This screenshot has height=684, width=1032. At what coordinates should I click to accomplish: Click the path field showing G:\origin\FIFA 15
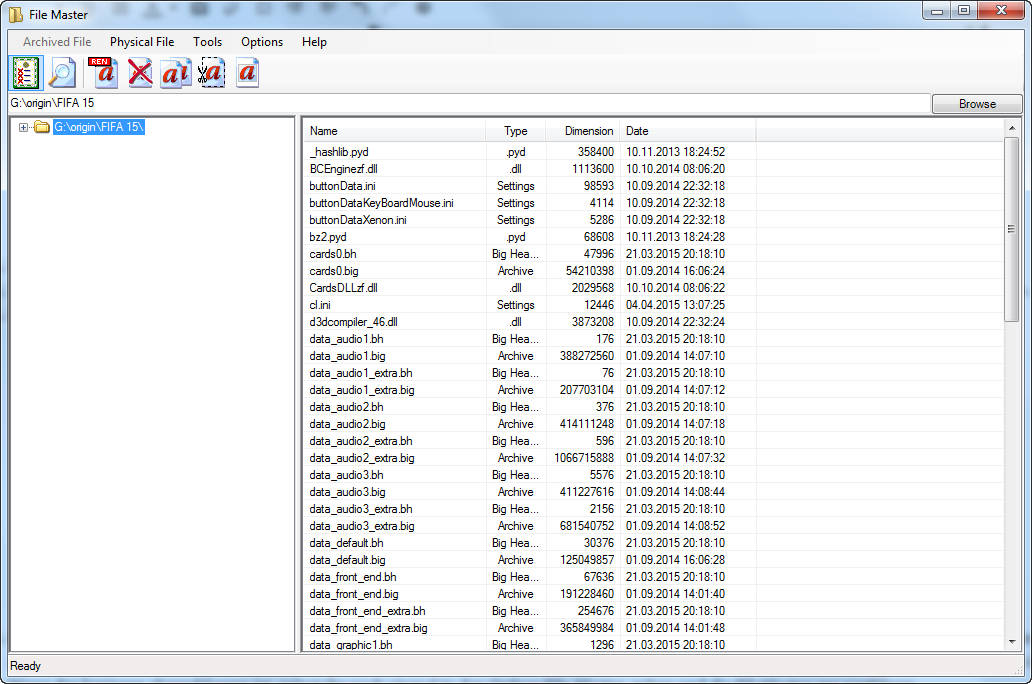(469, 103)
